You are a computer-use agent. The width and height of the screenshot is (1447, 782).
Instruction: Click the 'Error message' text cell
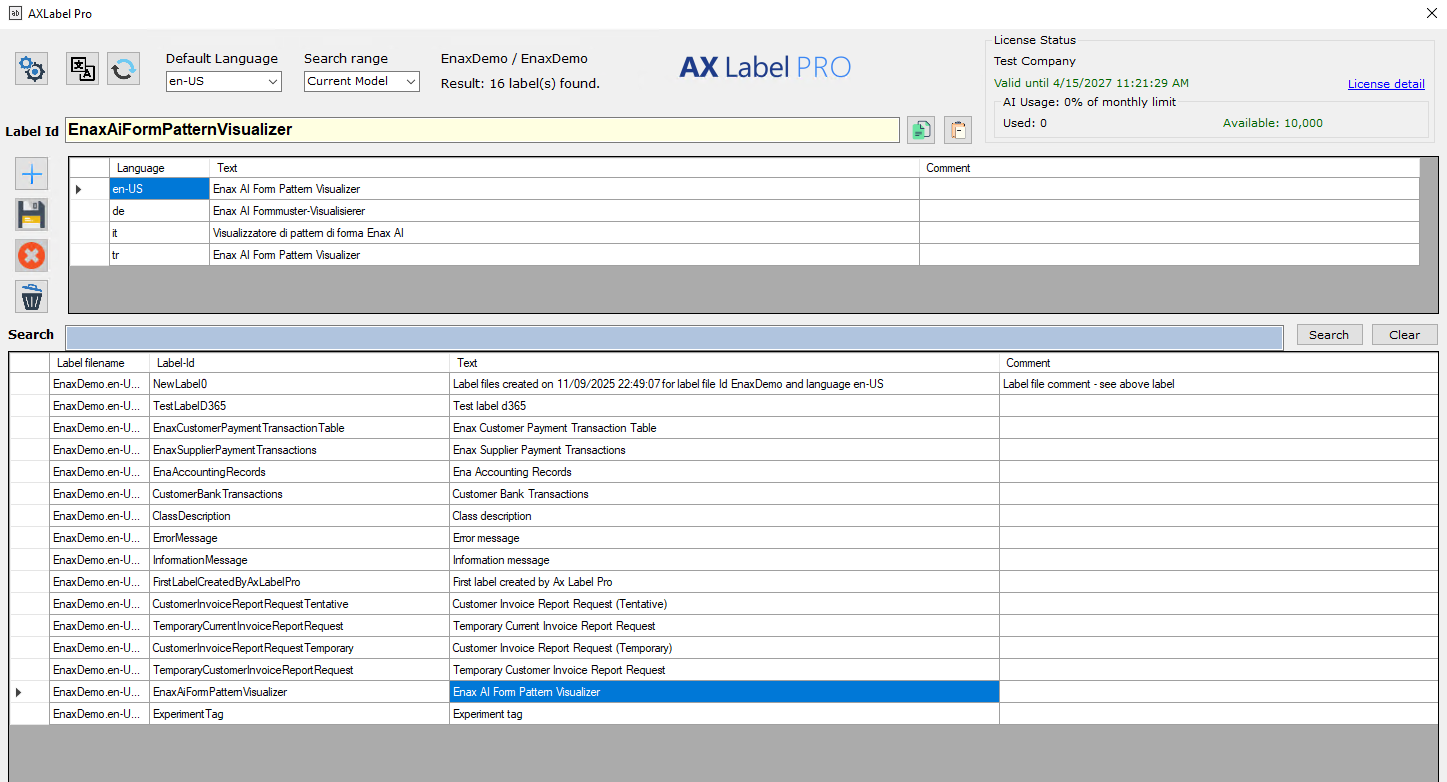pyautogui.click(x=724, y=538)
